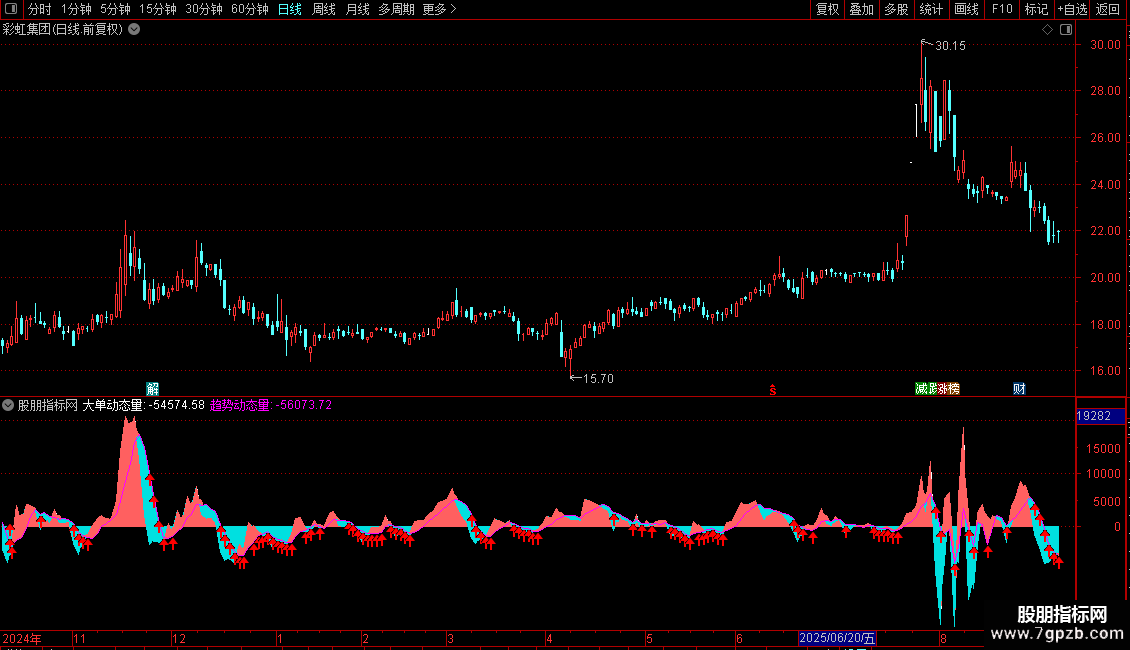Click the blue 财 marker

[1019, 389]
